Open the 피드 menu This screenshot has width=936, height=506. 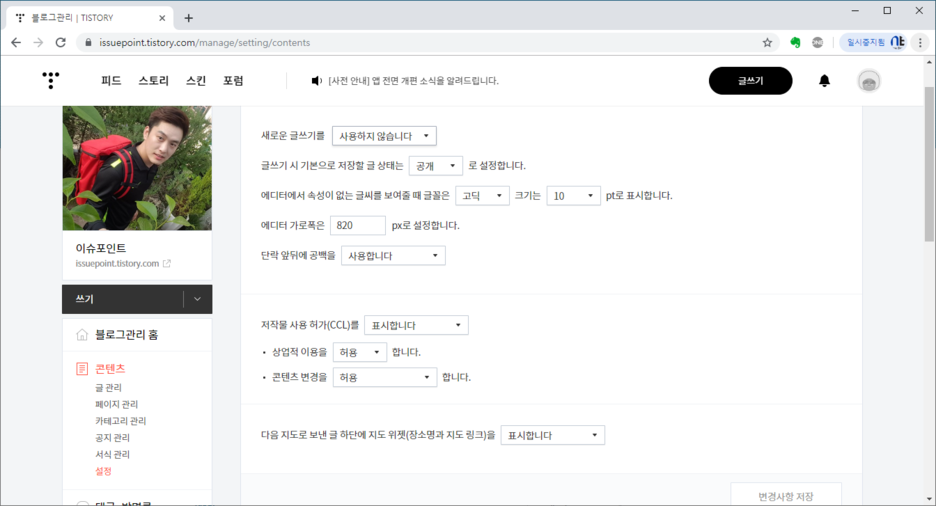tap(111, 81)
